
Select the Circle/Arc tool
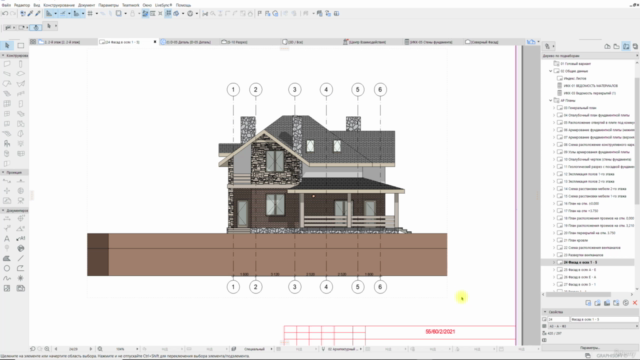(x=7, y=268)
